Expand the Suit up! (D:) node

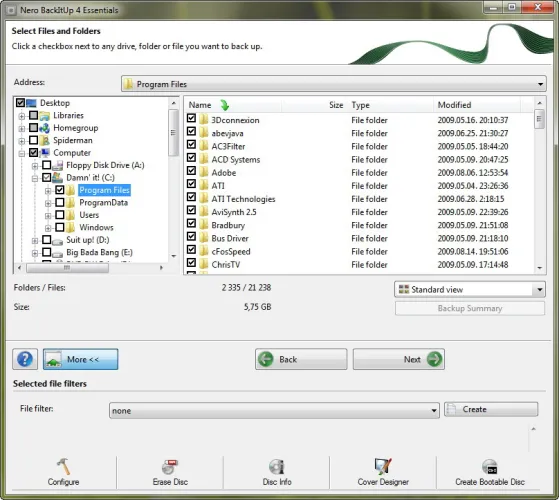coord(35,241)
